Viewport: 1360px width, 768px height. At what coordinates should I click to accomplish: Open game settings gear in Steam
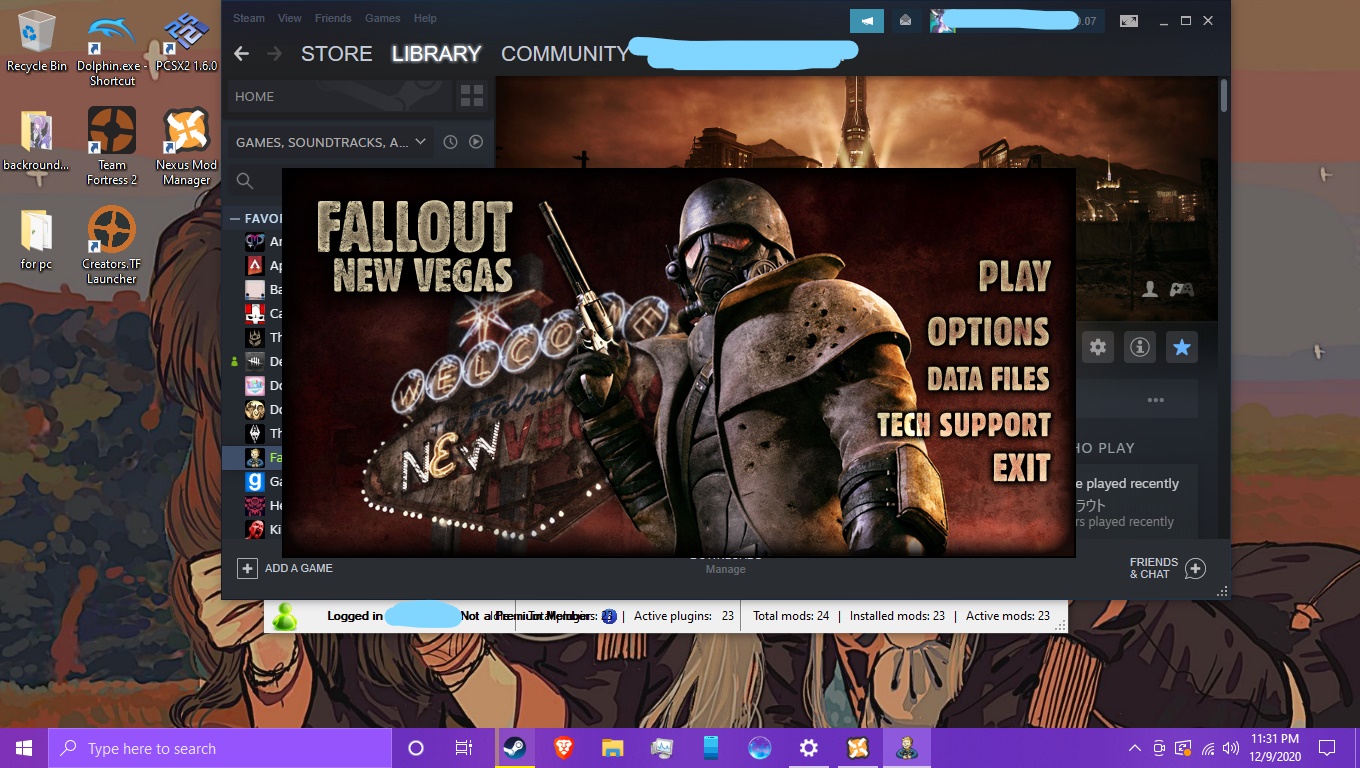(x=1098, y=347)
